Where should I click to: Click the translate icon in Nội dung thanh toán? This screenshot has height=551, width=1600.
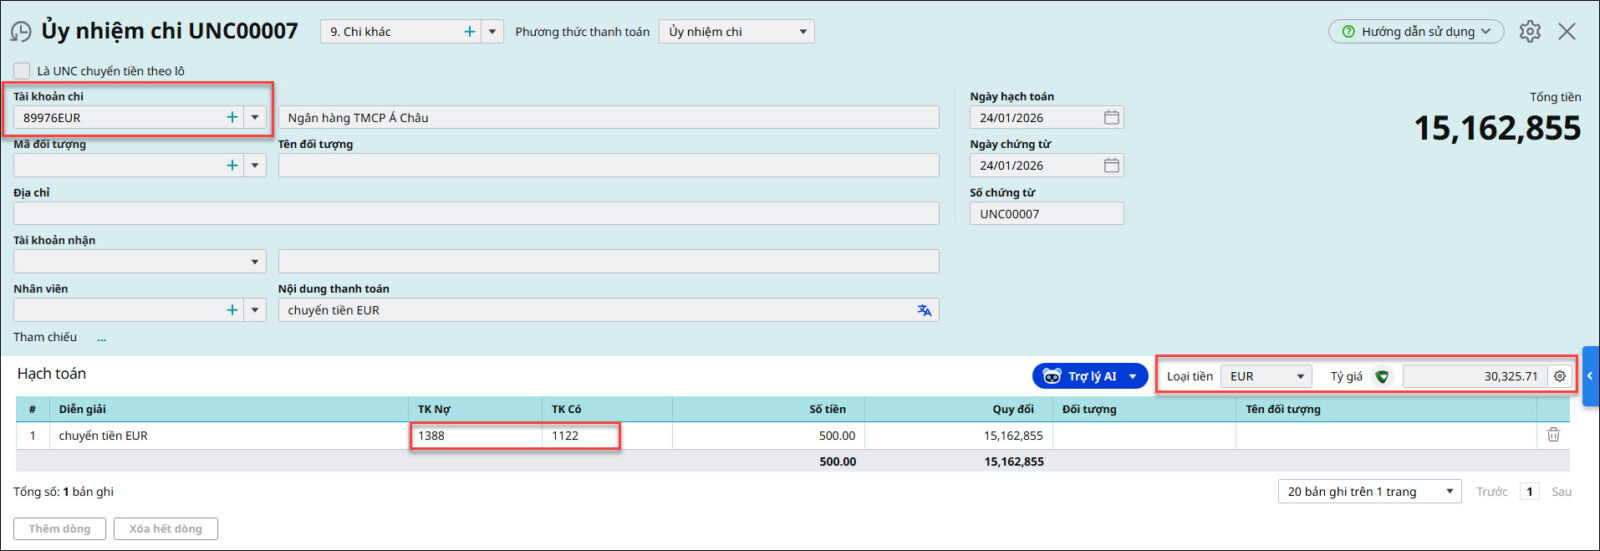[x=924, y=311]
